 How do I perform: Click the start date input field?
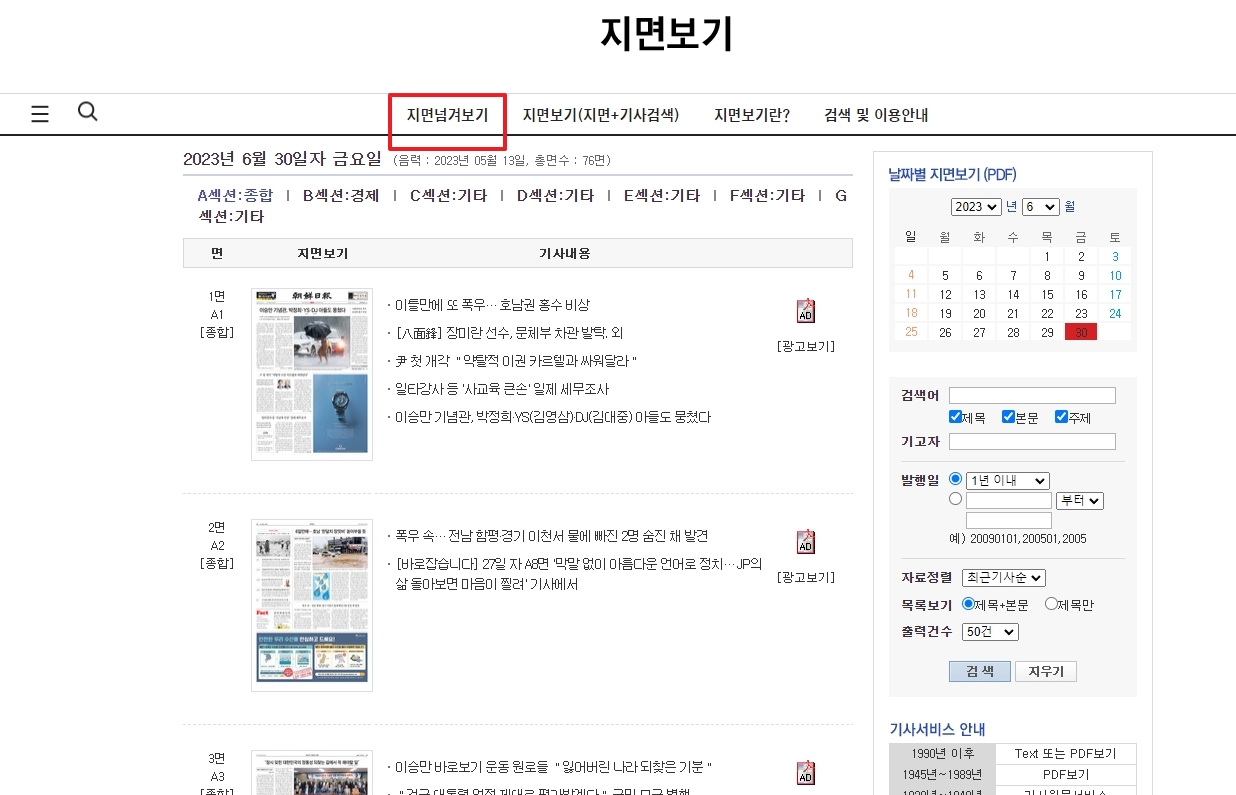coord(1009,500)
